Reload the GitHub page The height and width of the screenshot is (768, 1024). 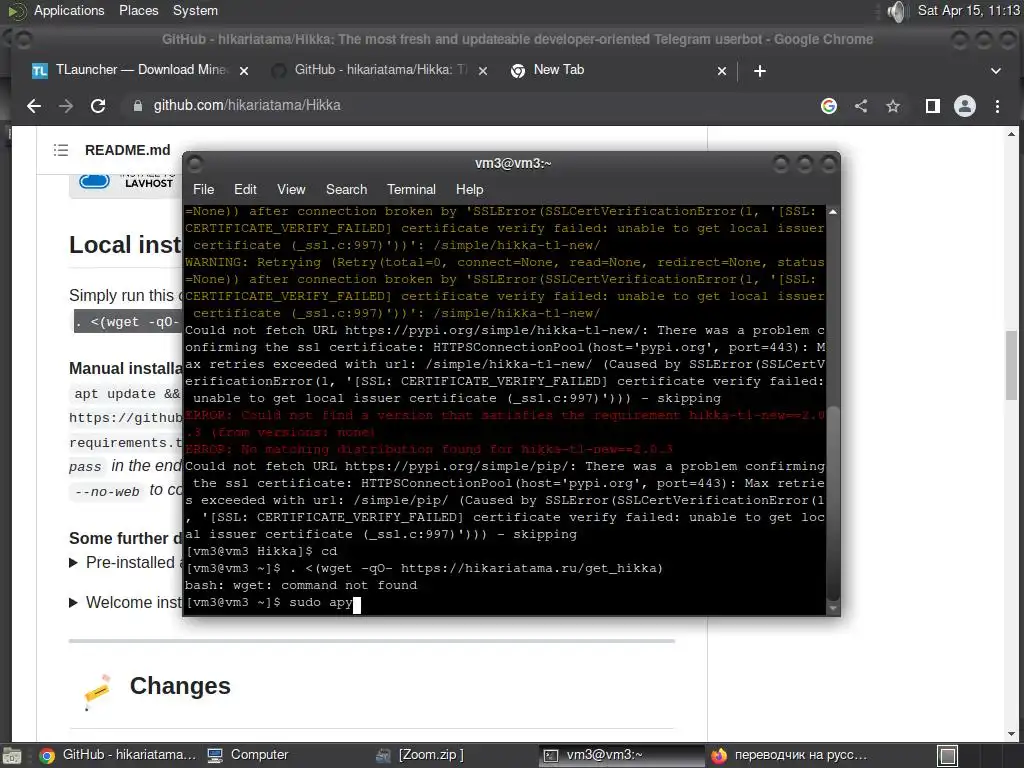pyautogui.click(x=98, y=106)
